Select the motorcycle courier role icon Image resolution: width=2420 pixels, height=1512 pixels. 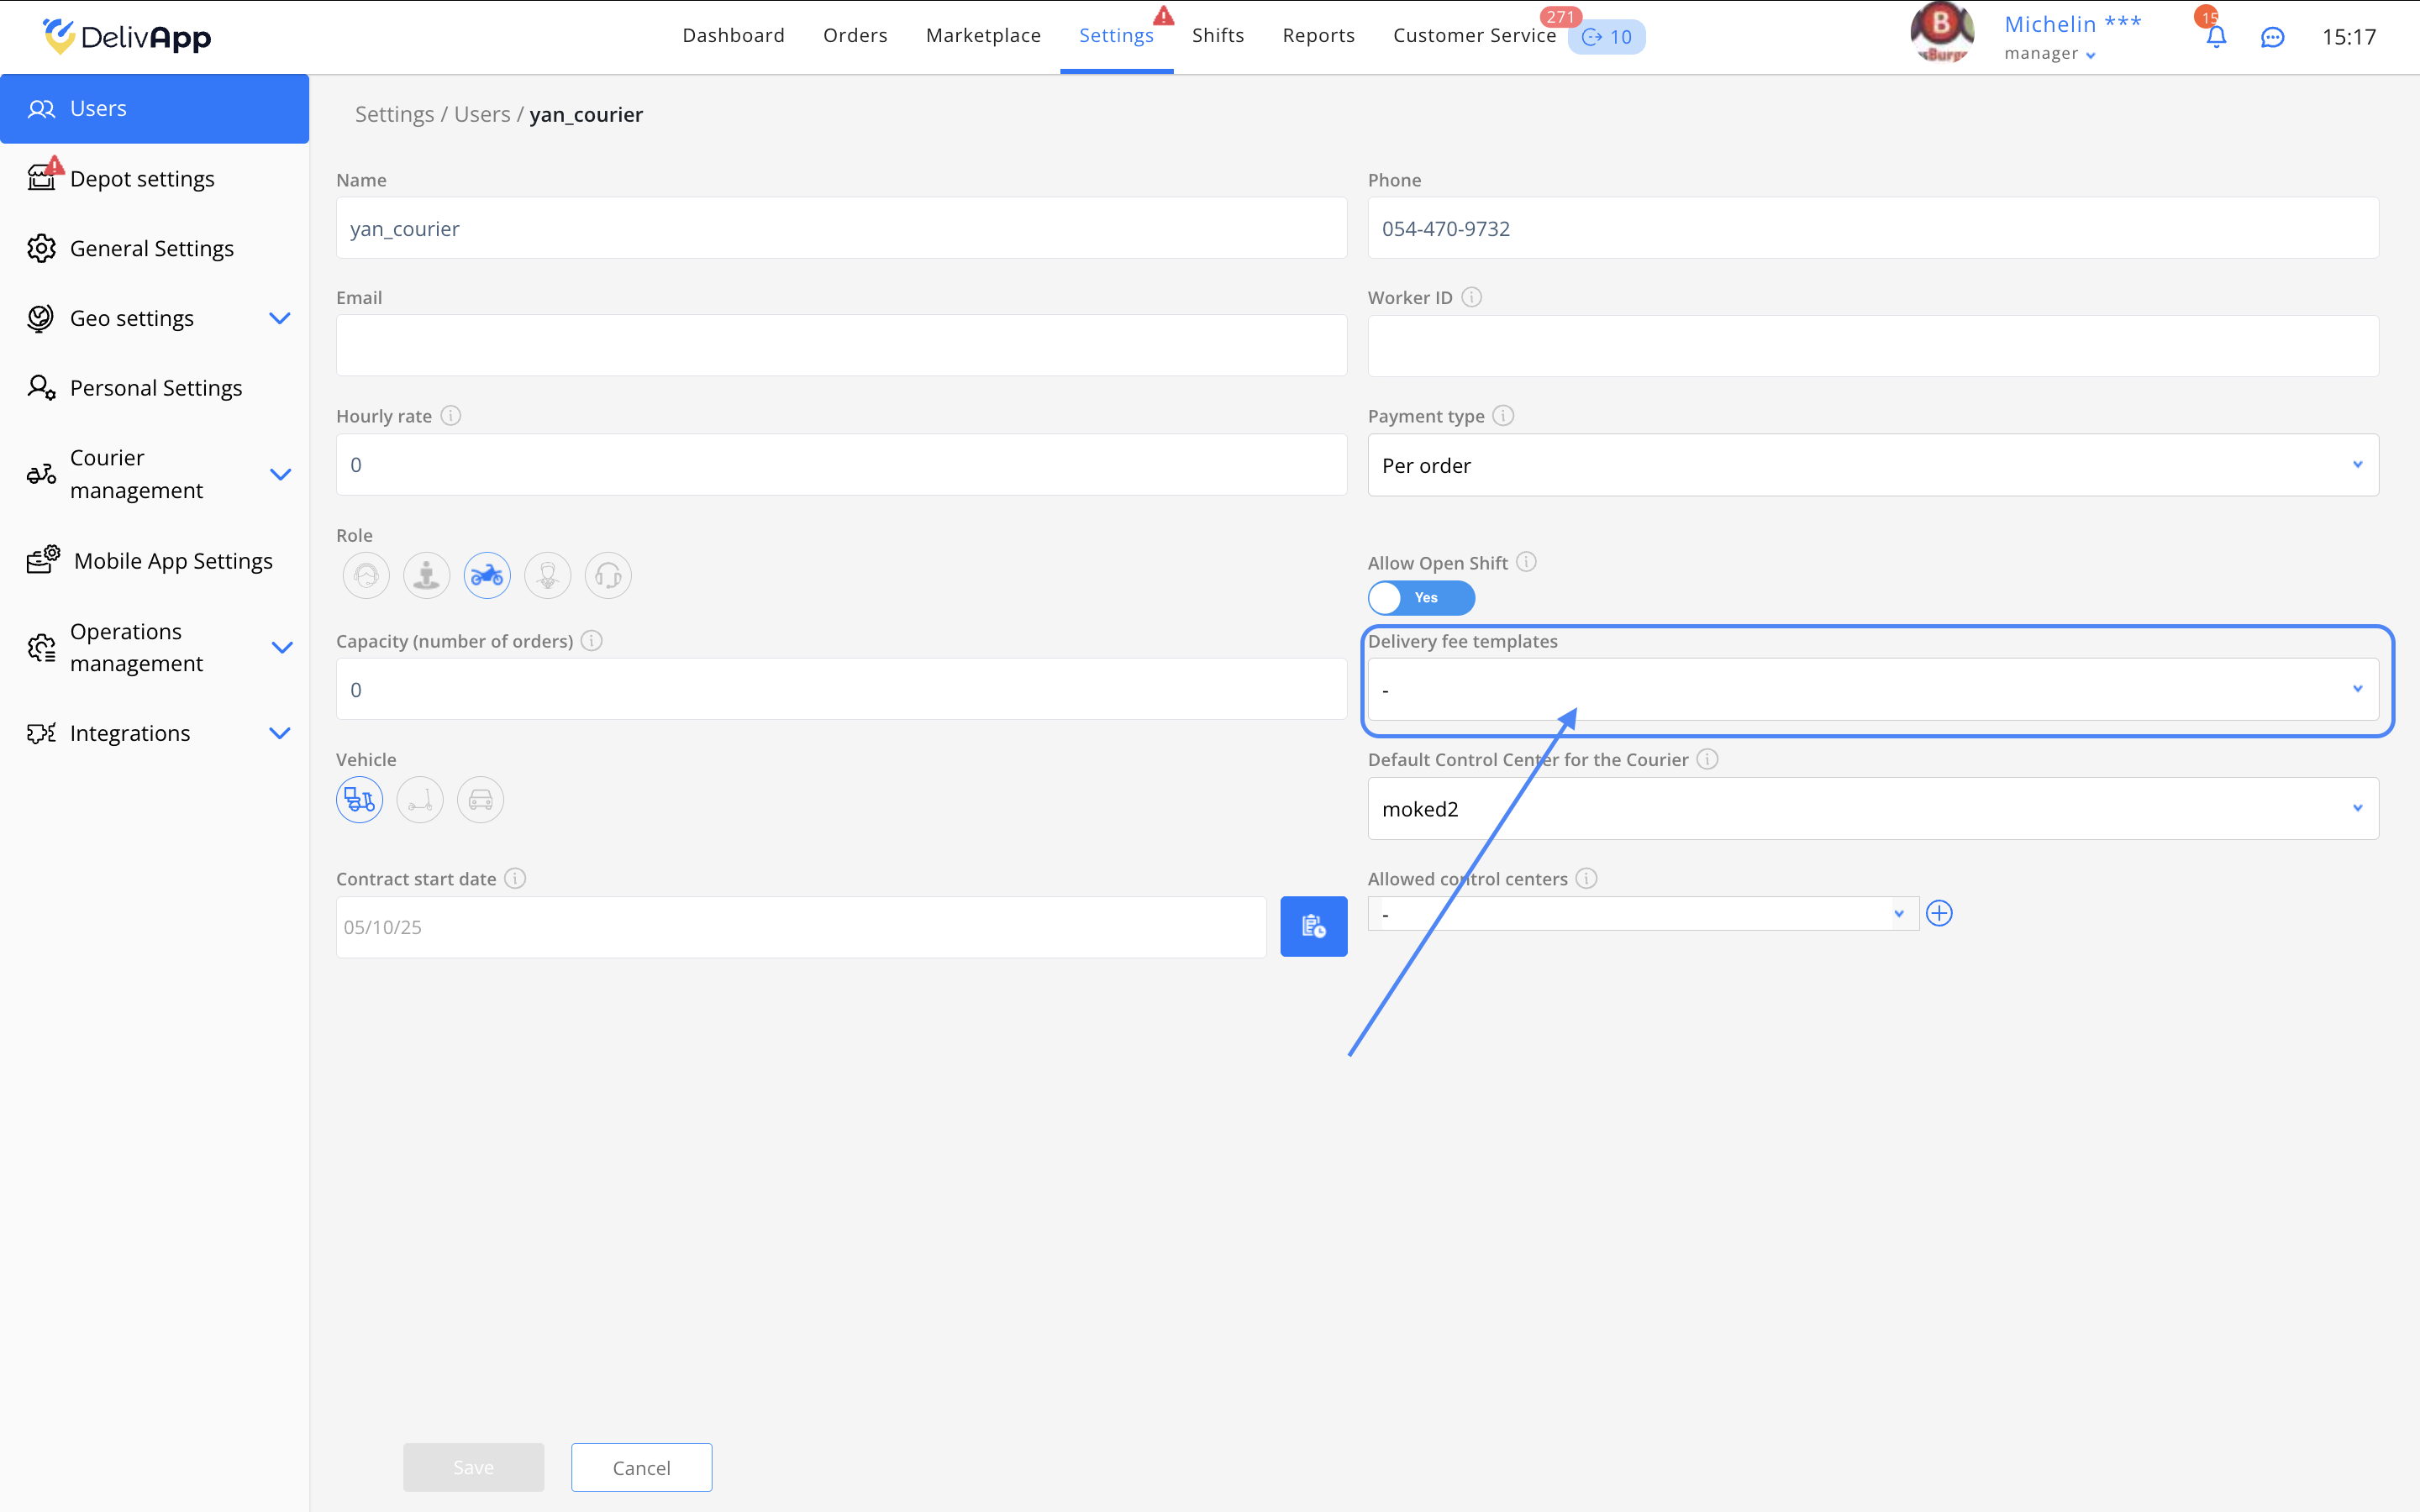click(487, 575)
